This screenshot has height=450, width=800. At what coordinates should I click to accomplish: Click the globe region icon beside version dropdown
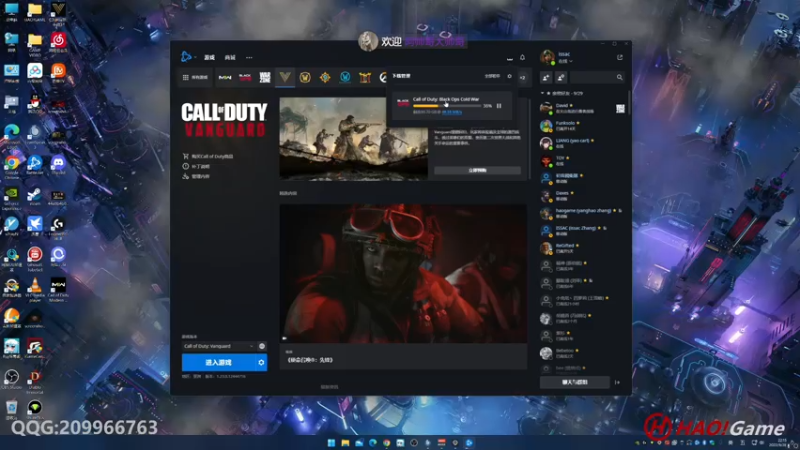pos(262,346)
